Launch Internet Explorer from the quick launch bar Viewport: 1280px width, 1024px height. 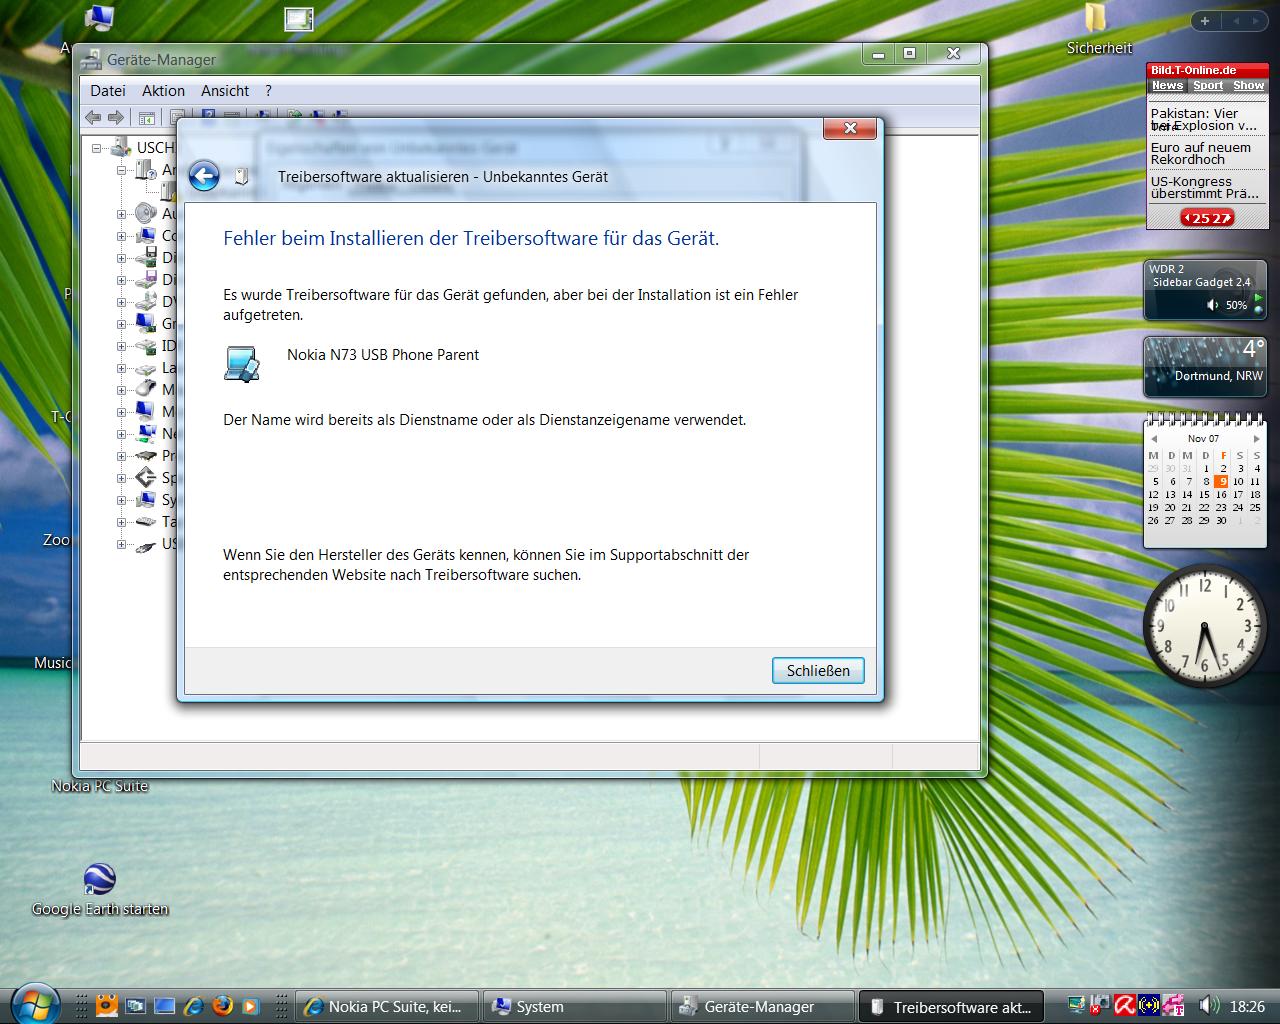click(194, 1006)
